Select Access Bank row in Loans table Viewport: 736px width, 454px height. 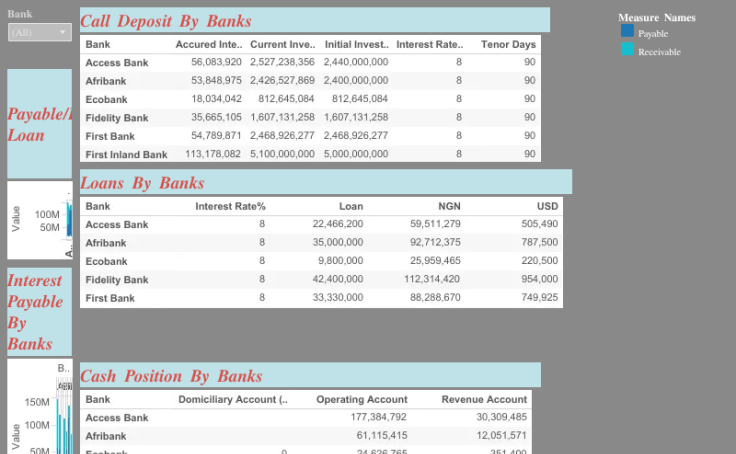pyautogui.click(x=322, y=224)
